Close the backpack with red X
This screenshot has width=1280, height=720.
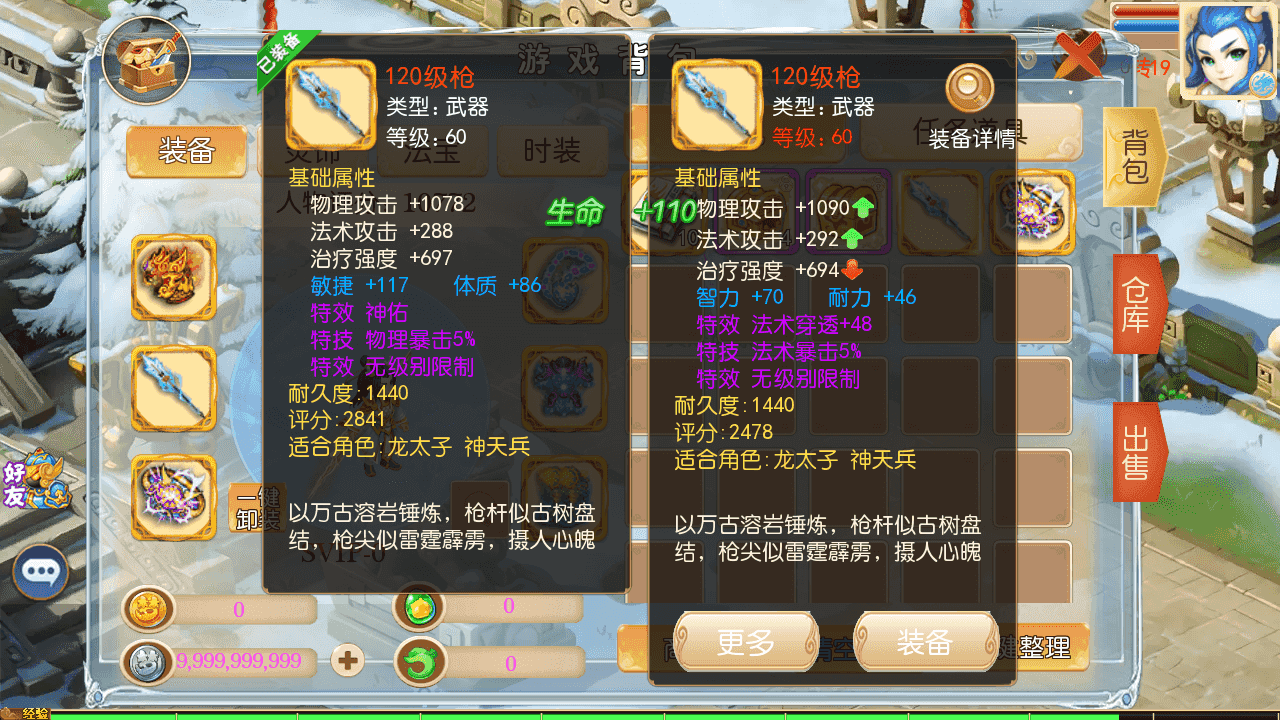[1079, 54]
